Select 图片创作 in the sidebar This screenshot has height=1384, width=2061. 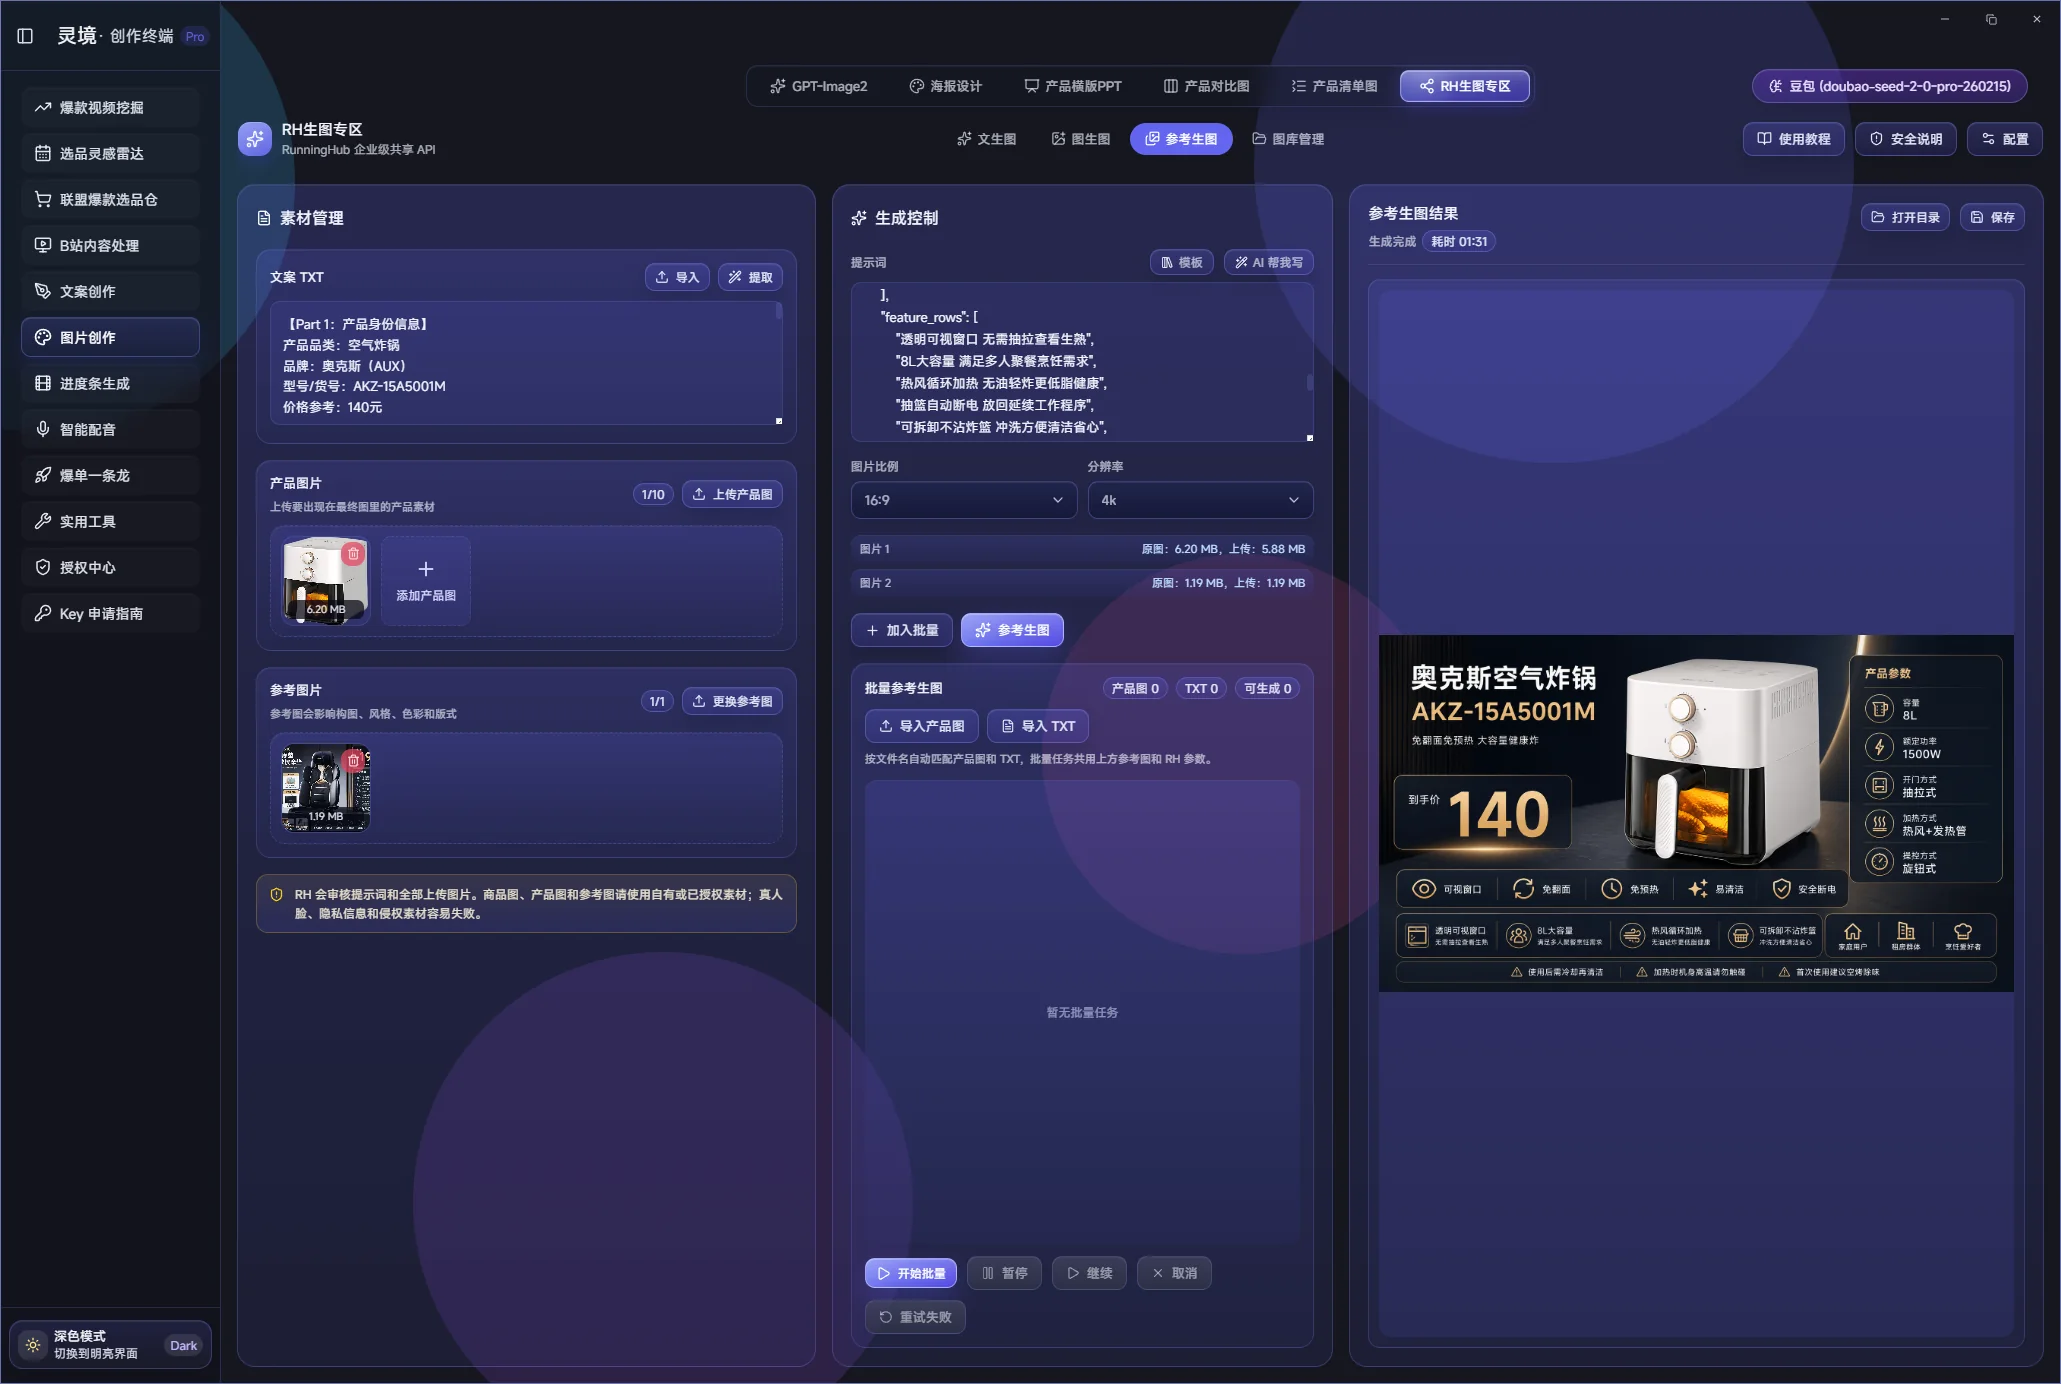(110, 337)
